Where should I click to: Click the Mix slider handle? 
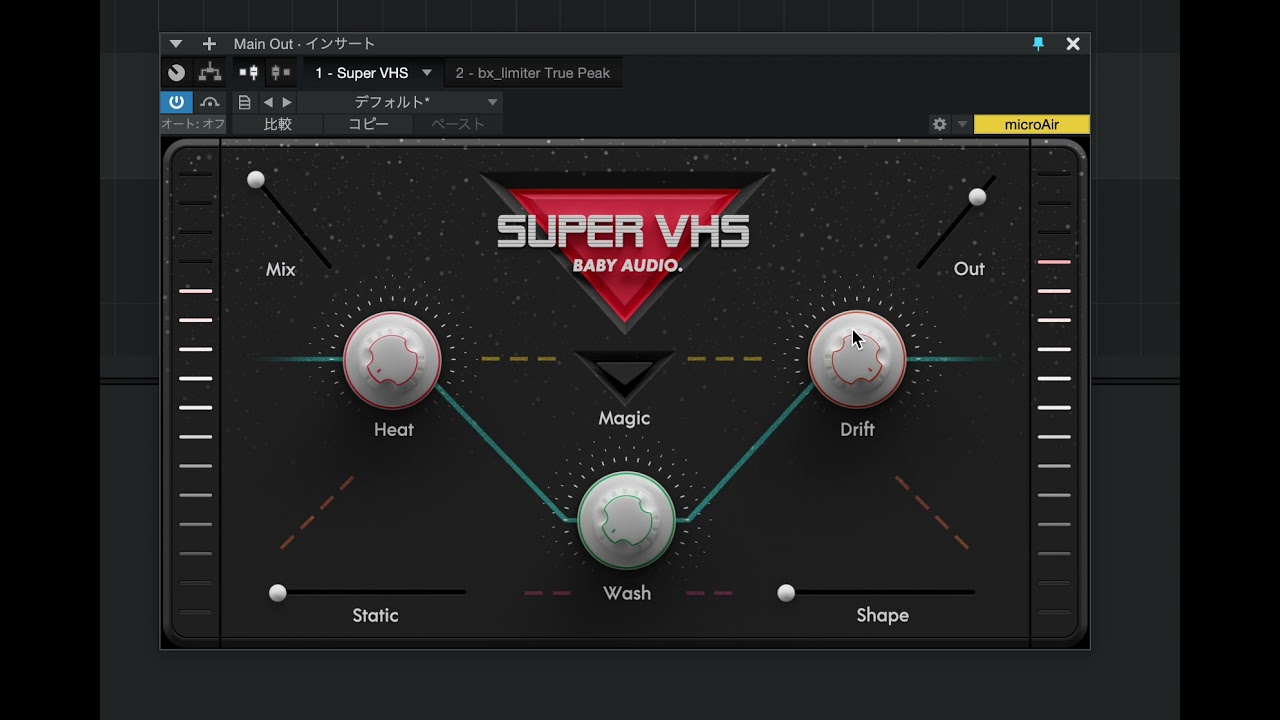[256, 179]
